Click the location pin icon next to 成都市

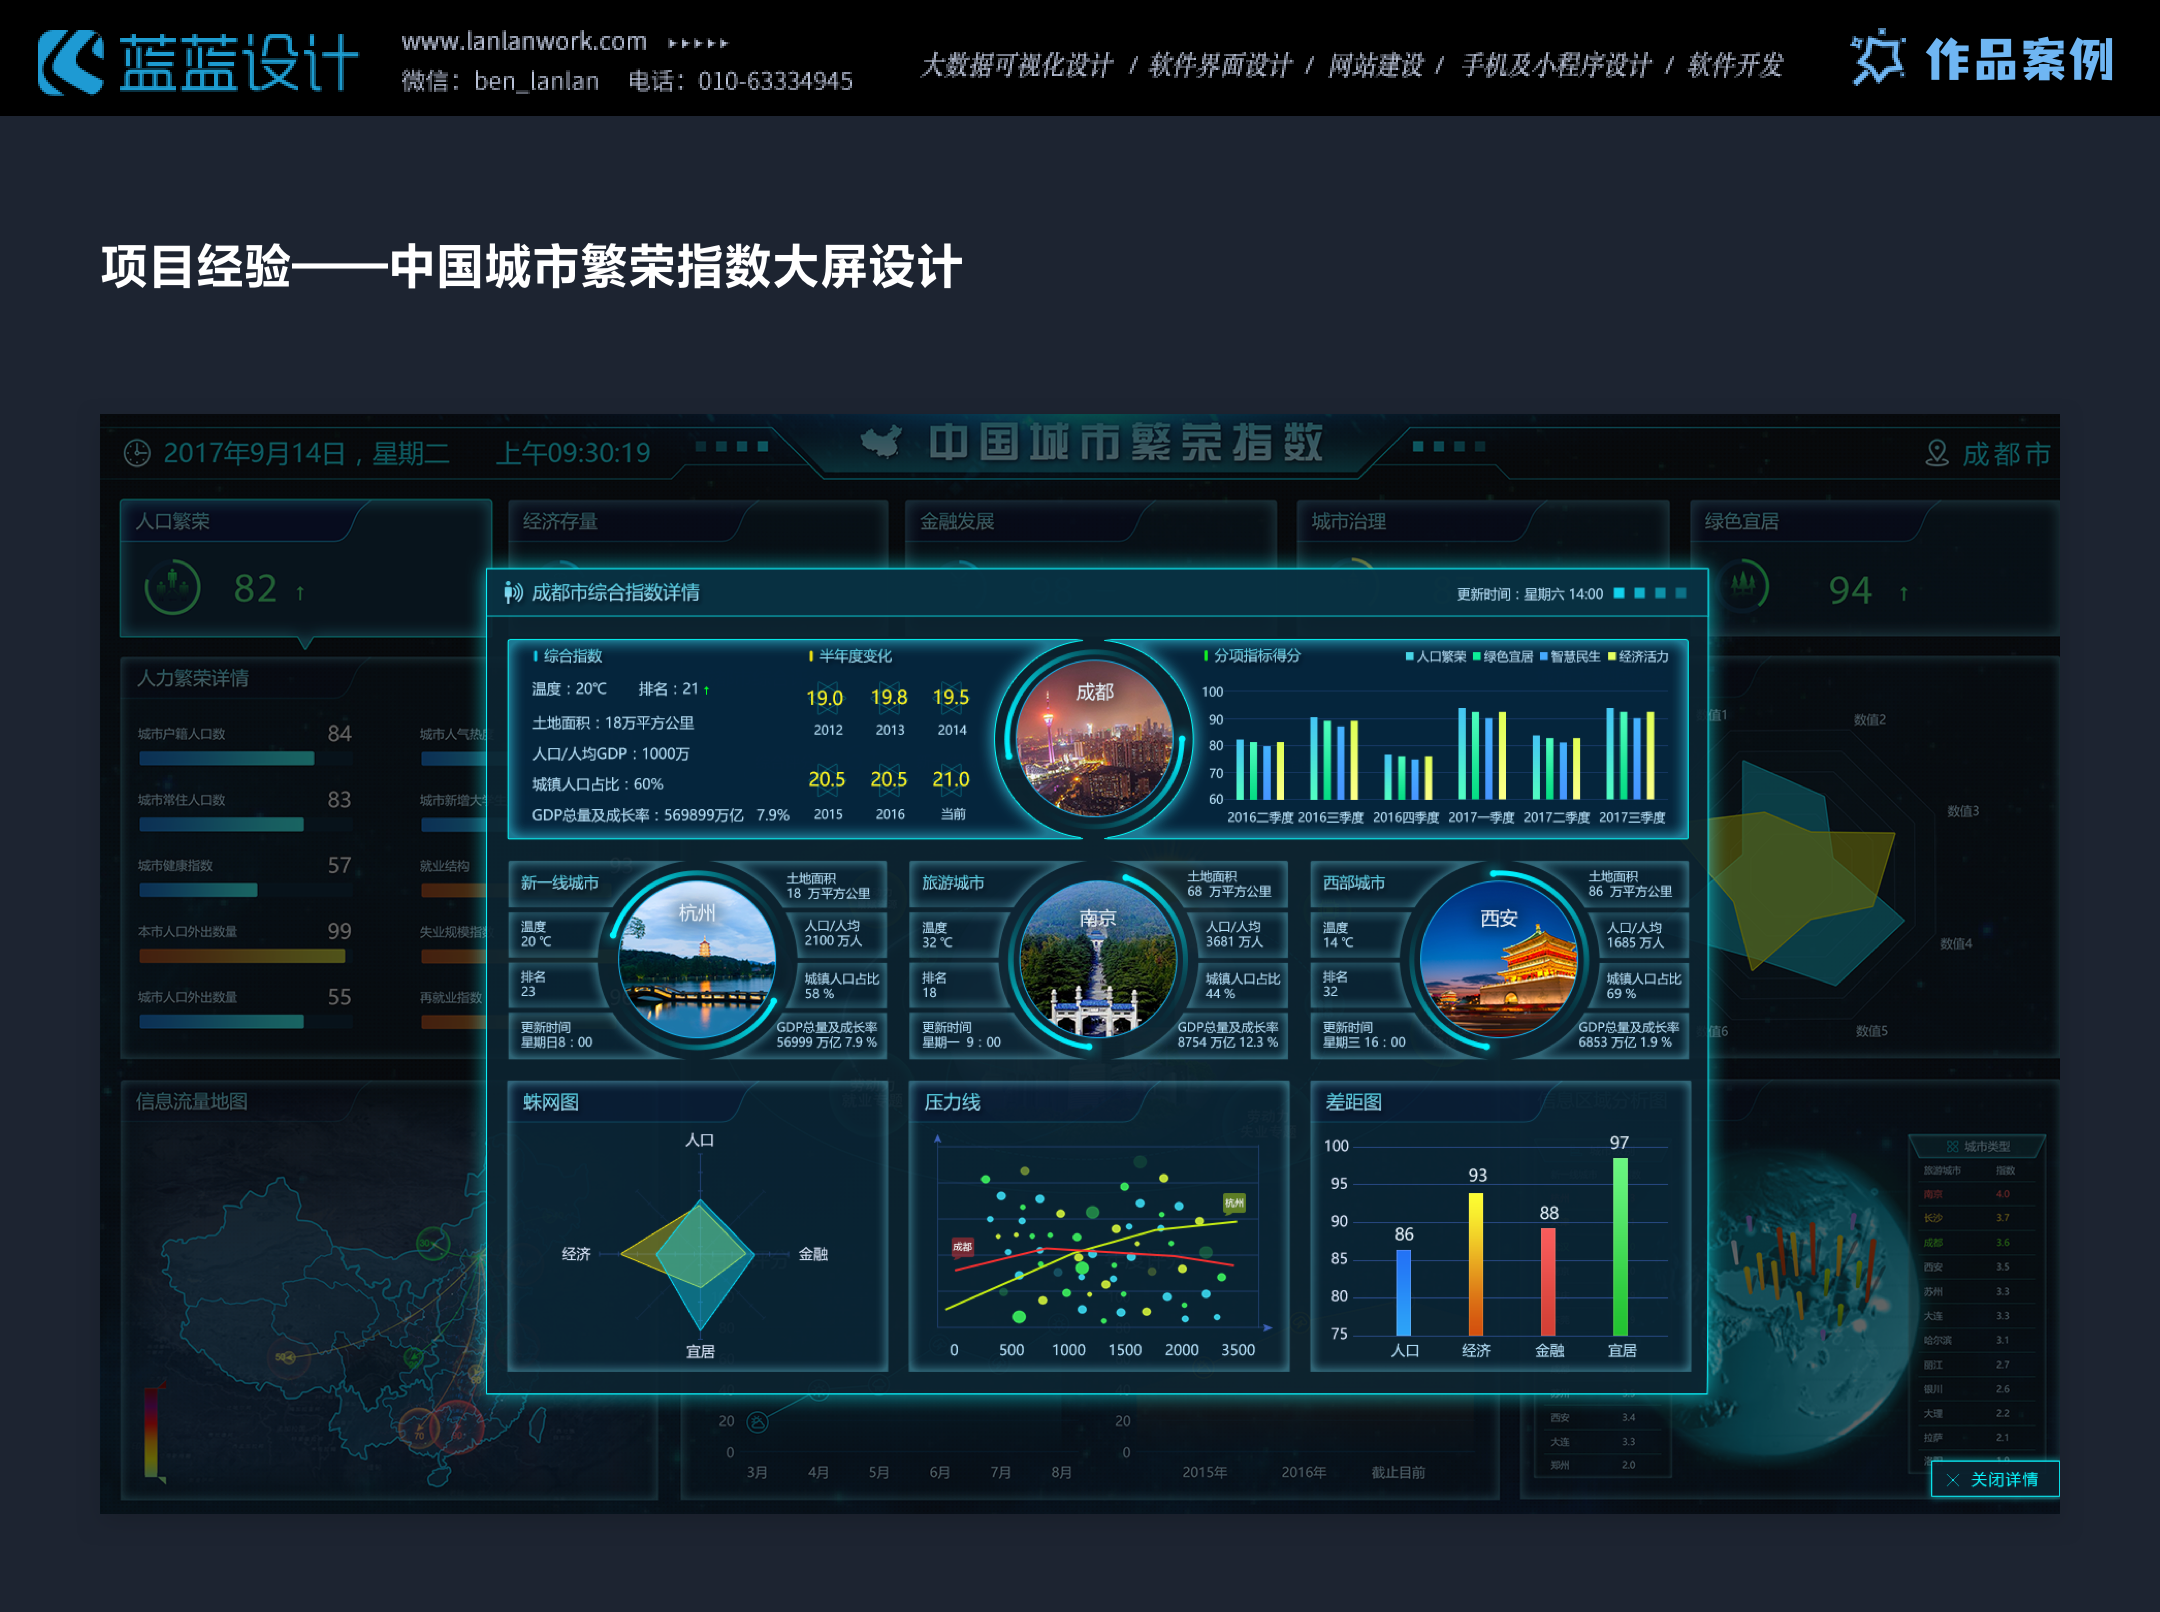pyautogui.click(x=1936, y=453)
